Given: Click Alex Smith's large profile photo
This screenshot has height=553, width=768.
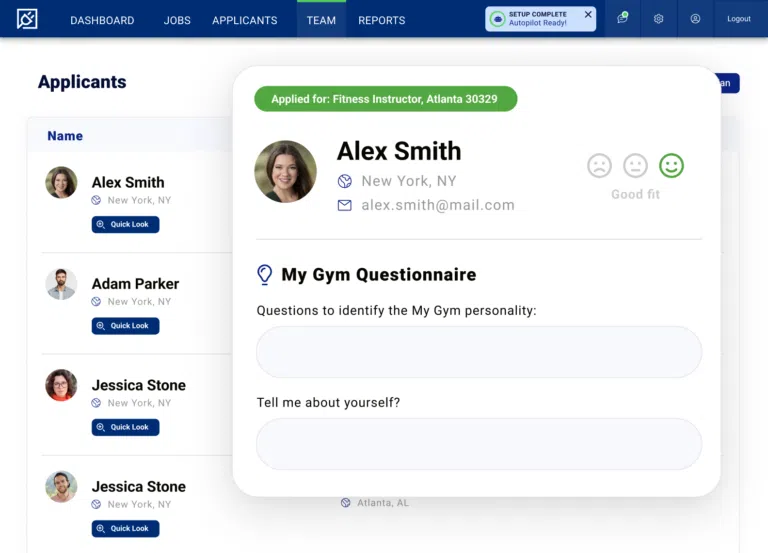Looking at the screenshot, I should [x=285, y=171].
